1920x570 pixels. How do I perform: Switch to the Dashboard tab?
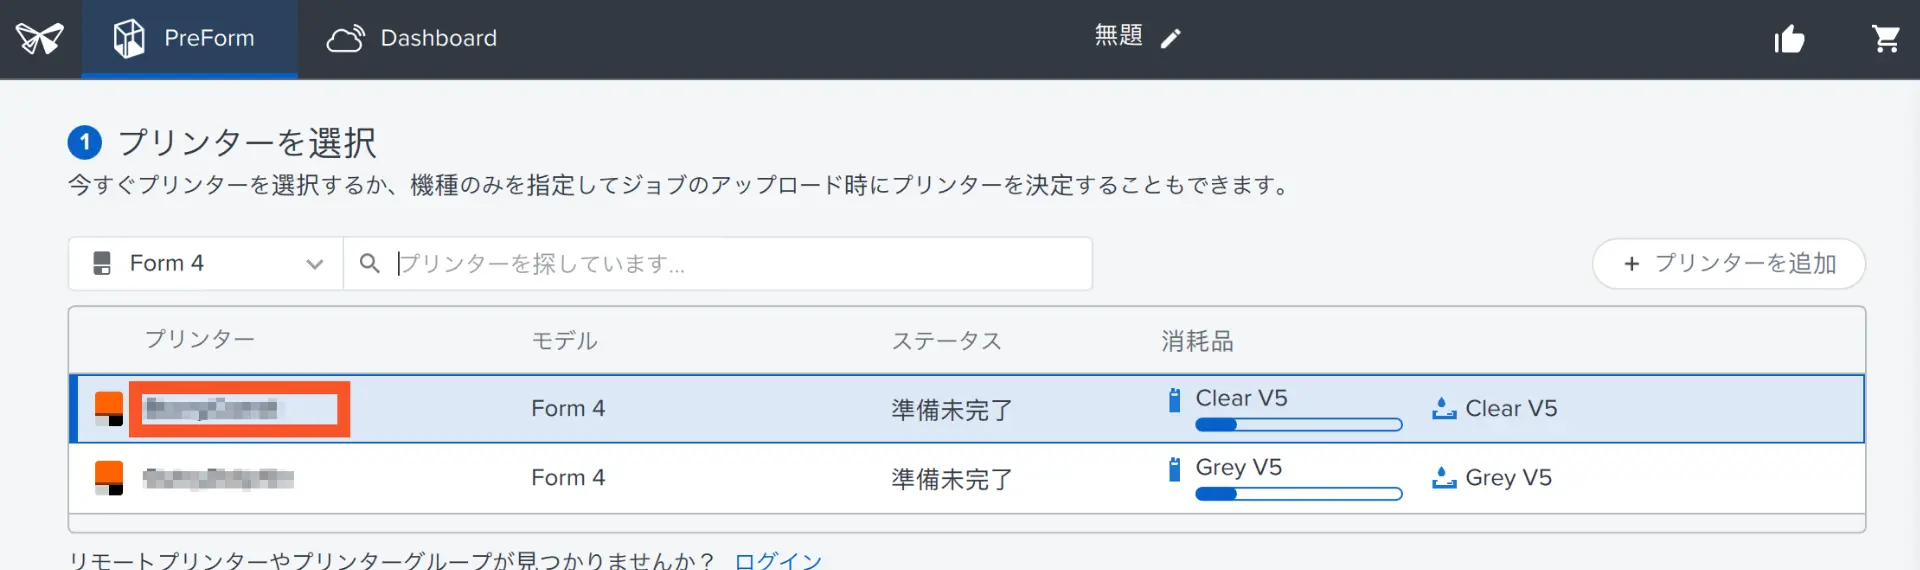point(412,39)
